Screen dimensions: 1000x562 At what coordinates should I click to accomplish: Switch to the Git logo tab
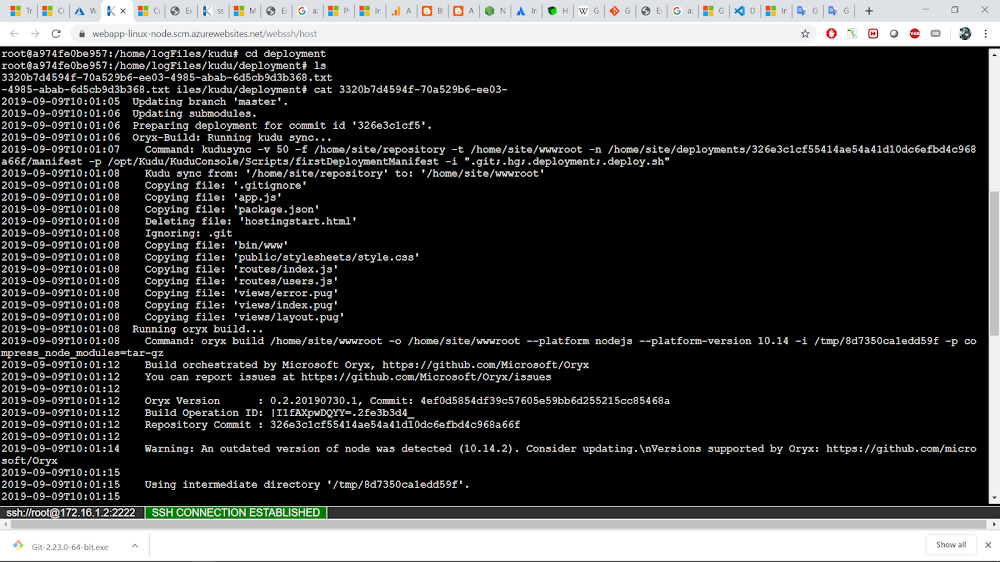tap(620, 11)
